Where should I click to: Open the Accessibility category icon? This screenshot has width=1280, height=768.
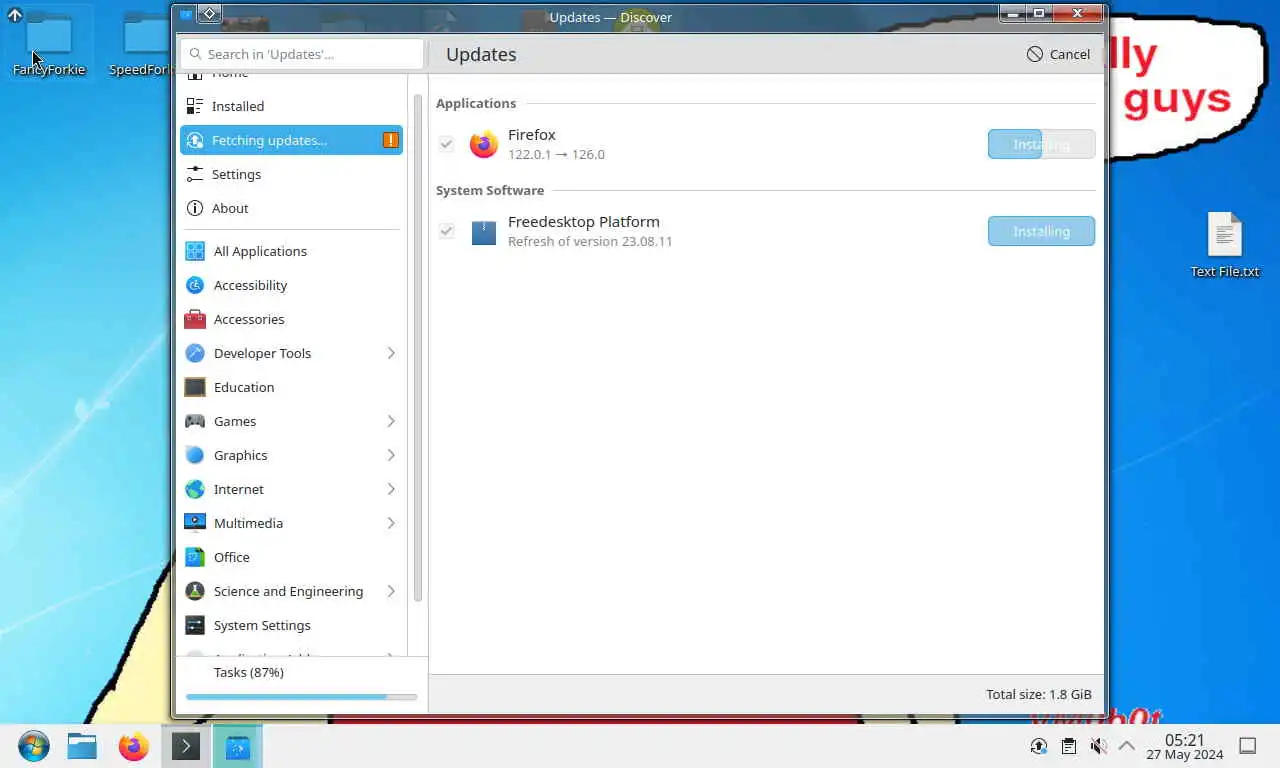(195, 285)
